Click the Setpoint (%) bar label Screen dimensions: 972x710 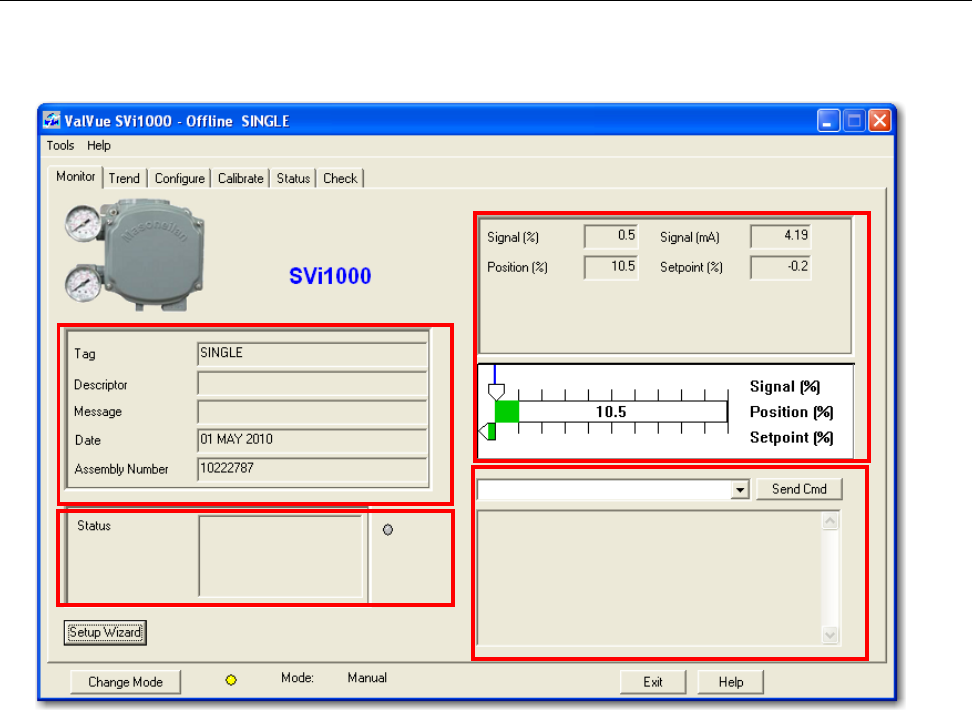coord(792,438)
